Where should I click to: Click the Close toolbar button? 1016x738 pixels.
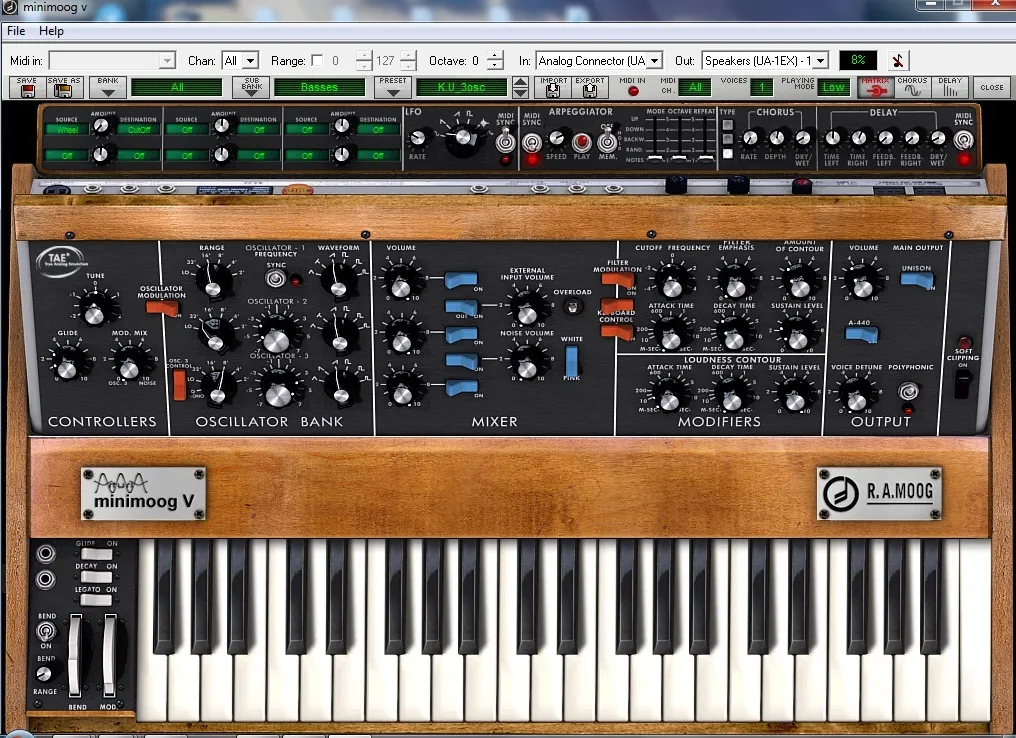coord(991,87)
